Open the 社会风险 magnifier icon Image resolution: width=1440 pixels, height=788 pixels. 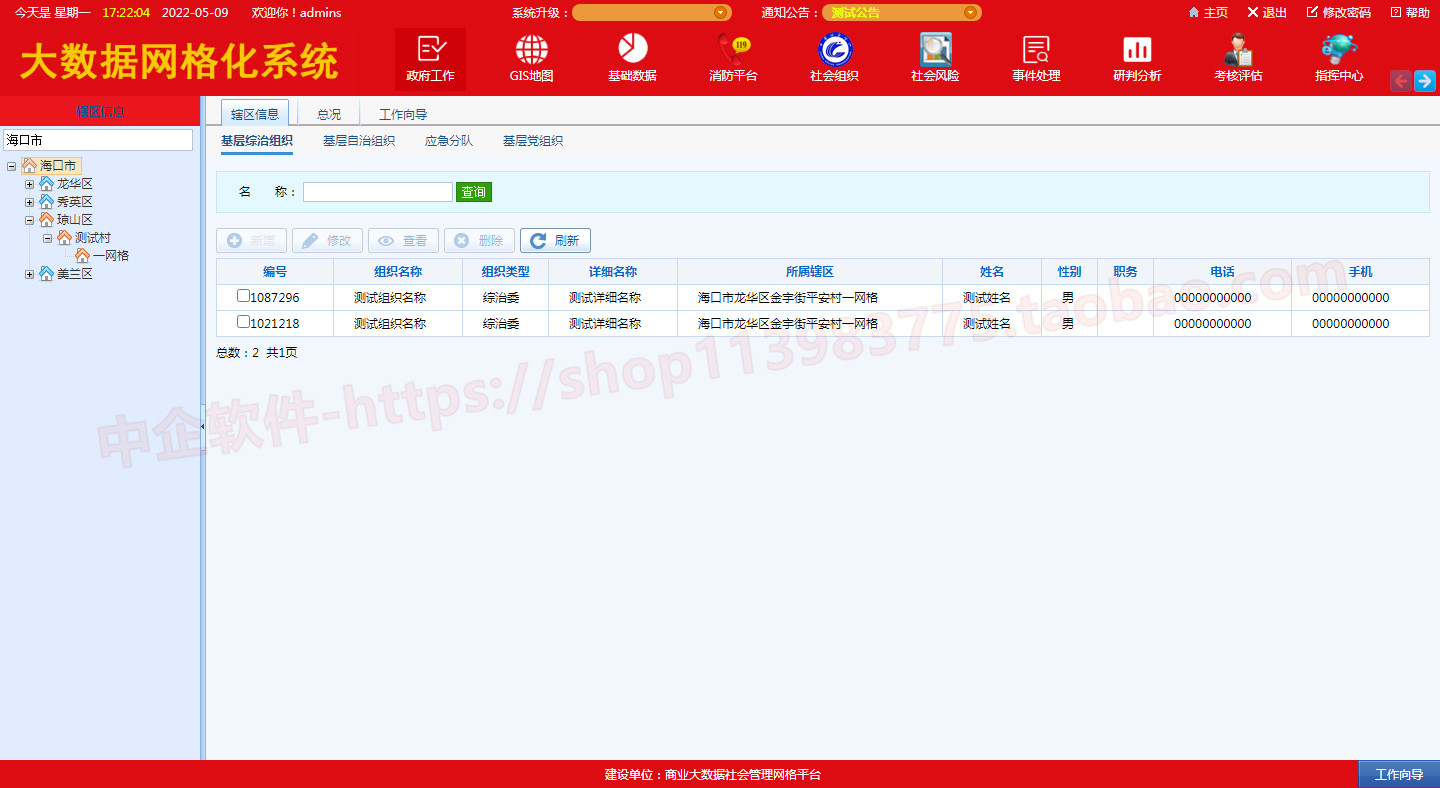point(935,49)
